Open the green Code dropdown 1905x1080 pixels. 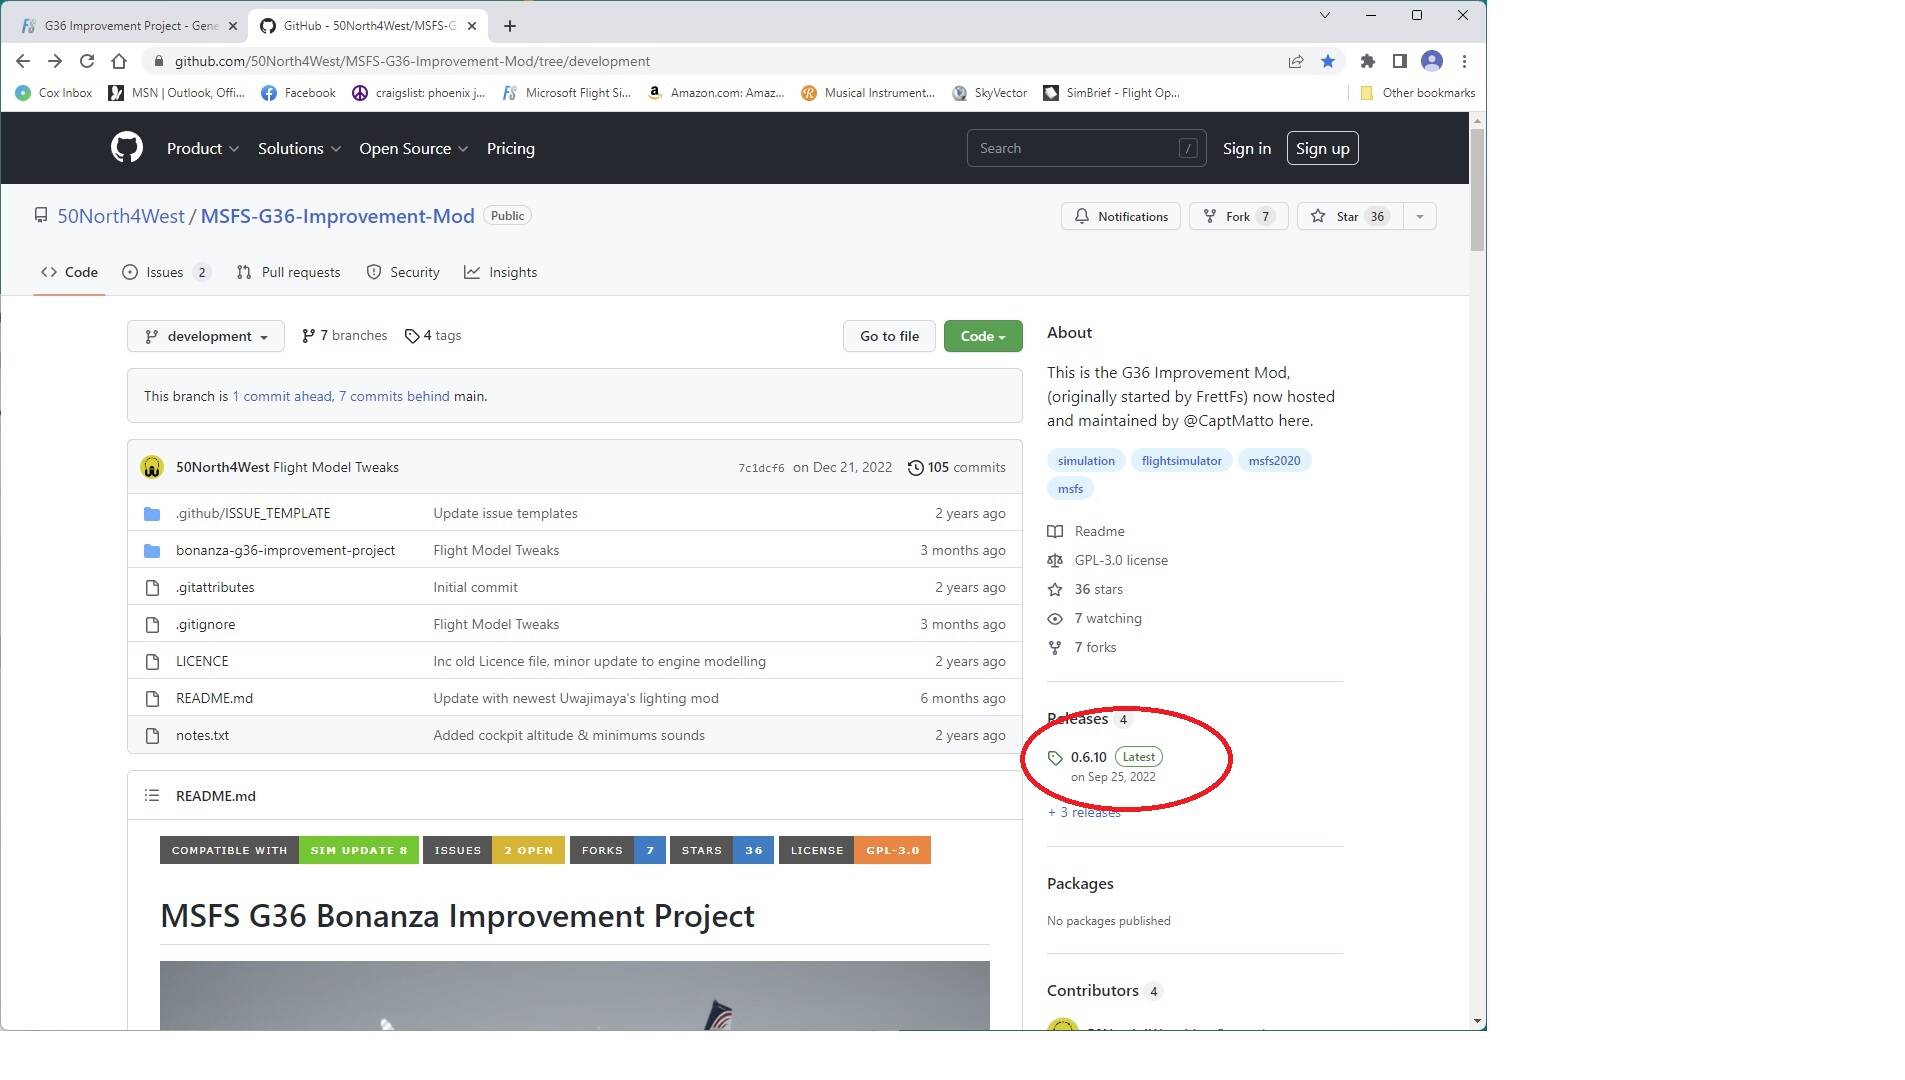coord(982,336)
